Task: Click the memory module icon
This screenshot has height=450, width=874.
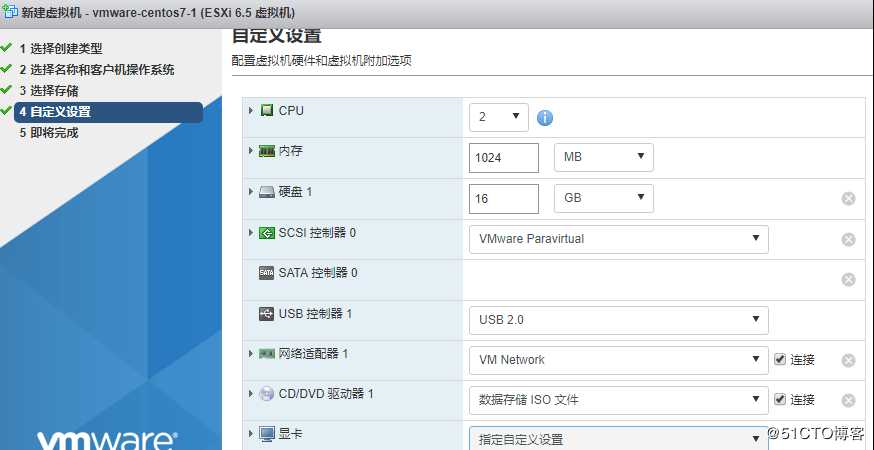Action: point(267,151)
